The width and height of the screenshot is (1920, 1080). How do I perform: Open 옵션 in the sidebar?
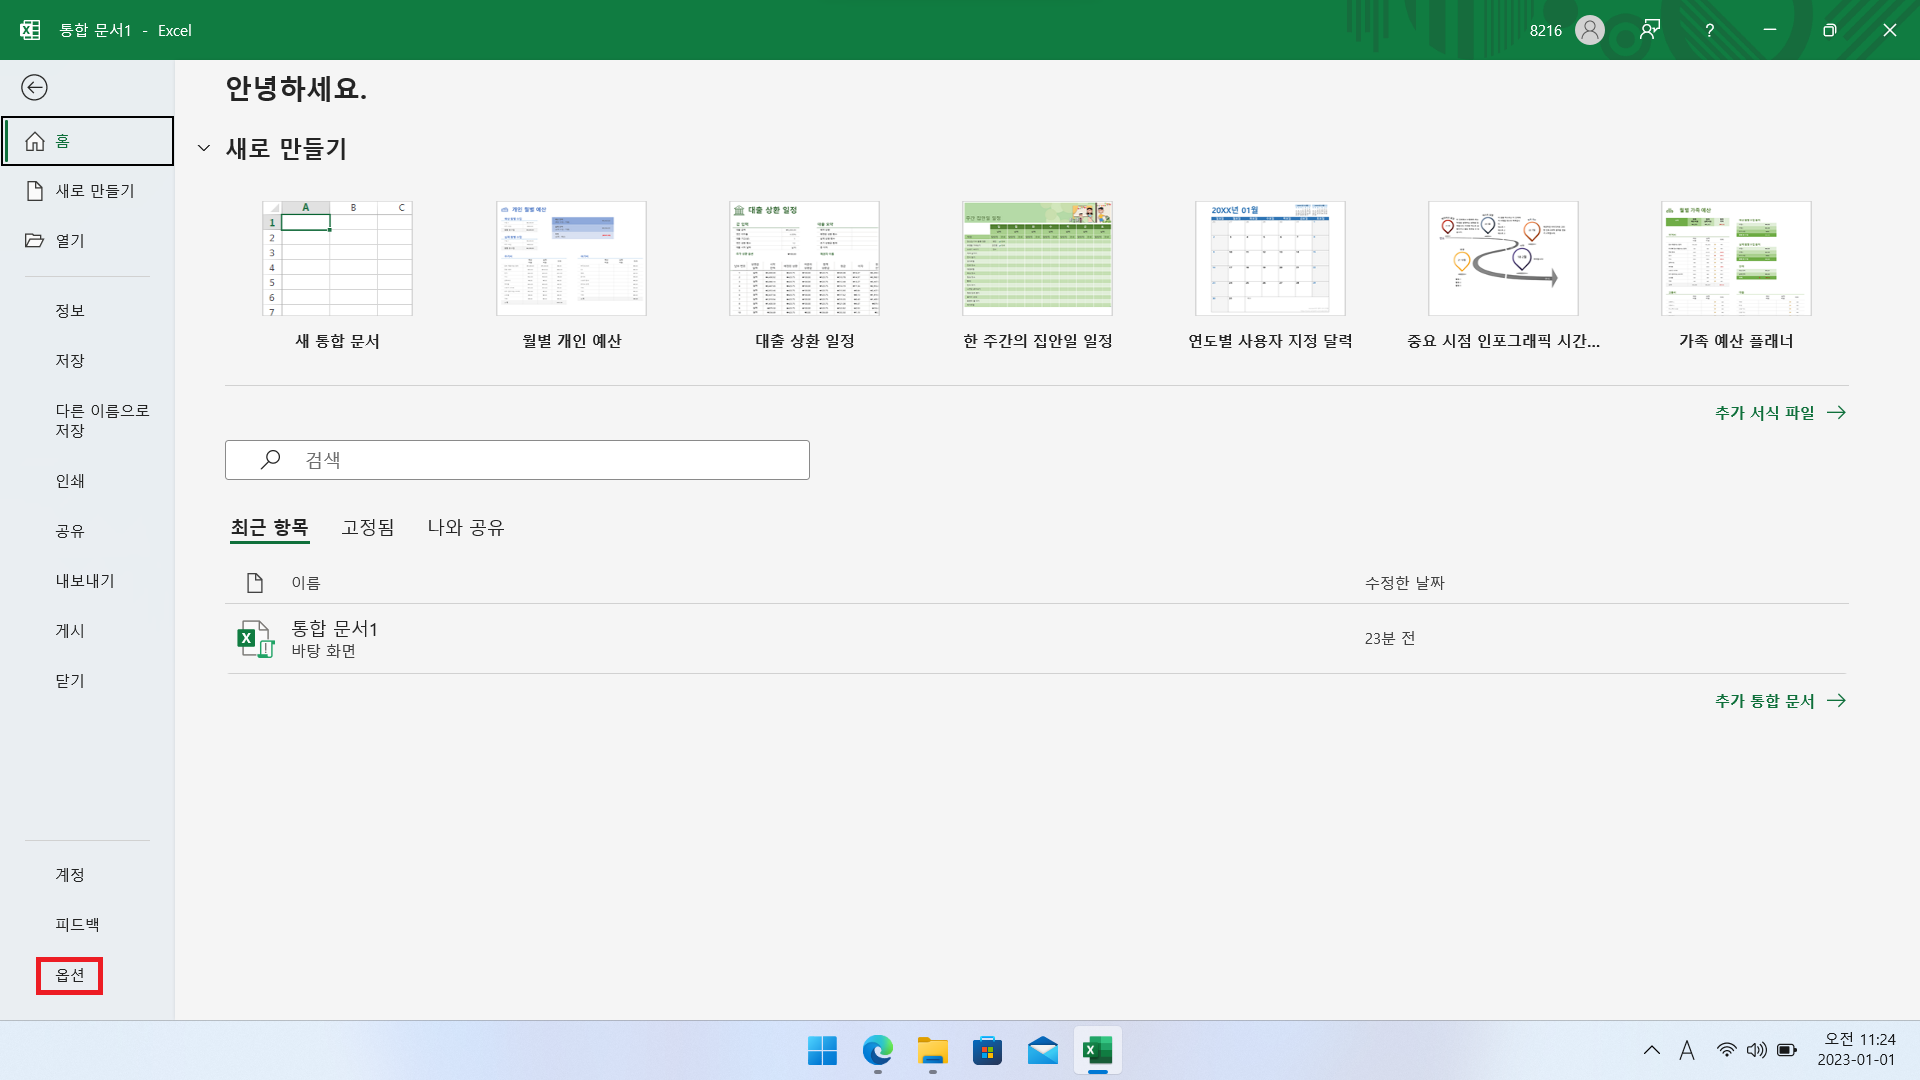click(70, 975)
